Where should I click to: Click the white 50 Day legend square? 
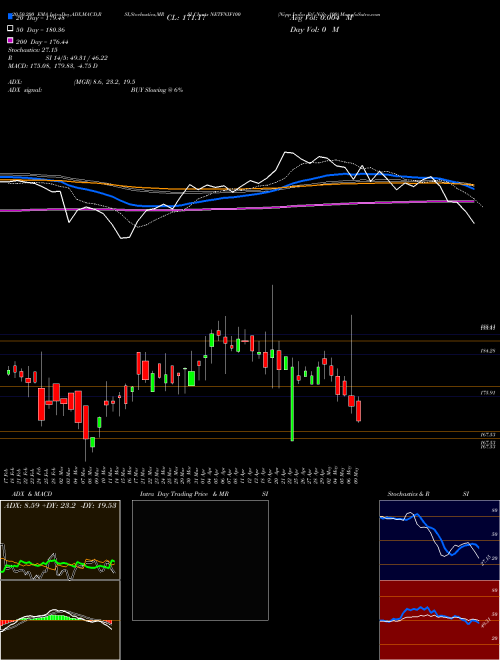tap(11, 29)
